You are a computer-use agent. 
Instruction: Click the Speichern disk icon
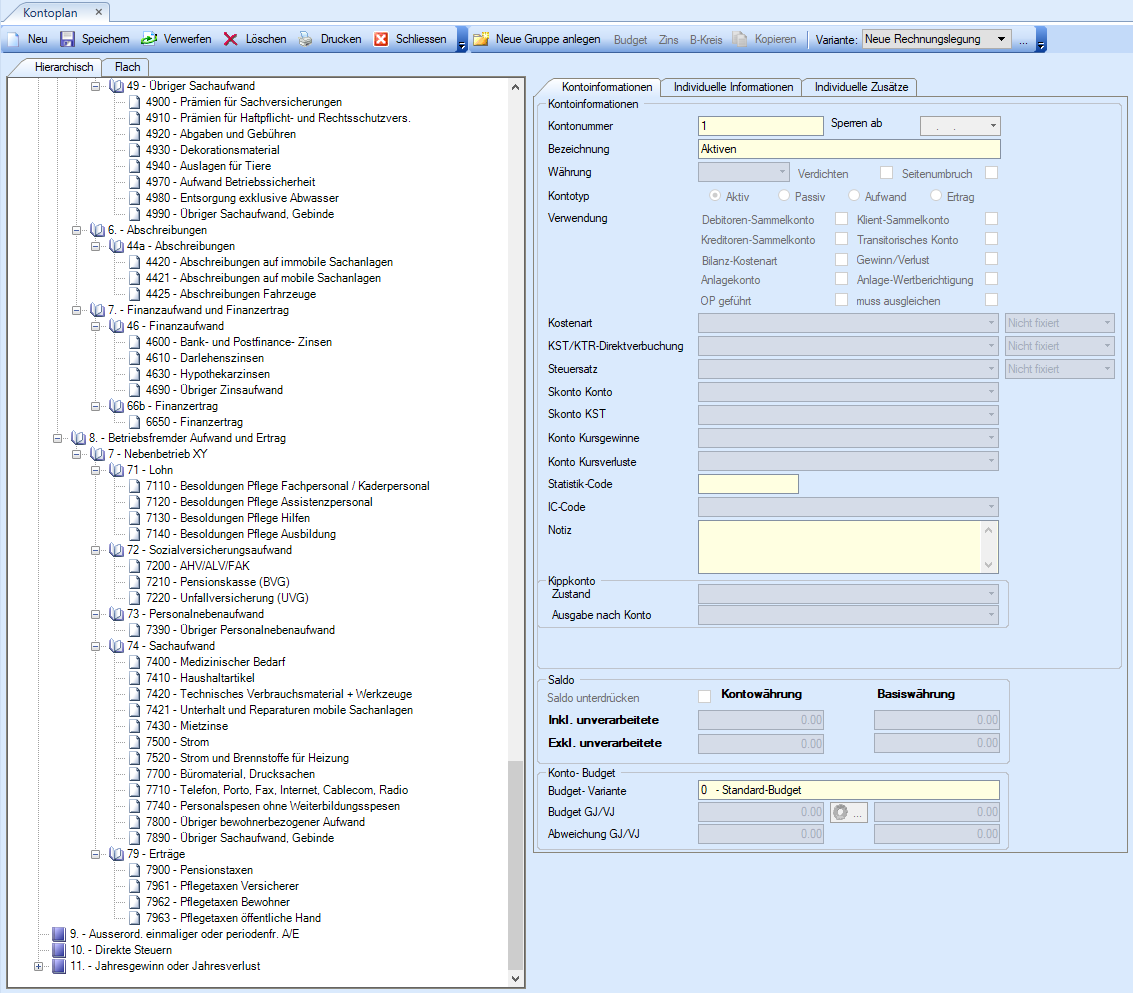point(67,39)
